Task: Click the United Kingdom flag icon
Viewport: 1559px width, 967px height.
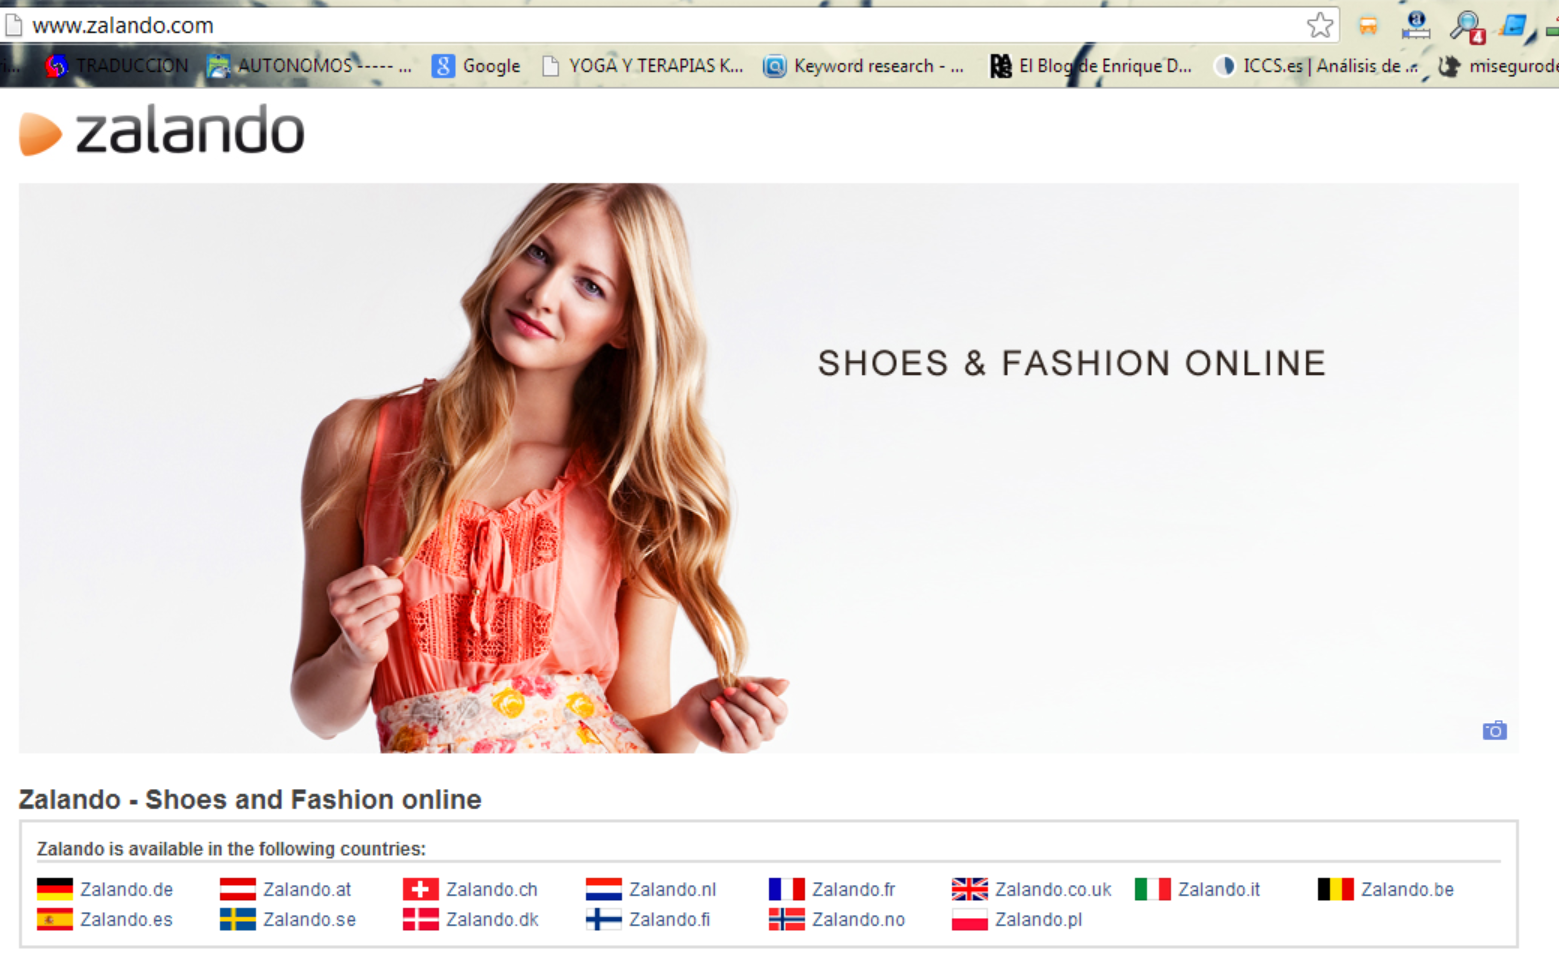Action: pos(970,889)
